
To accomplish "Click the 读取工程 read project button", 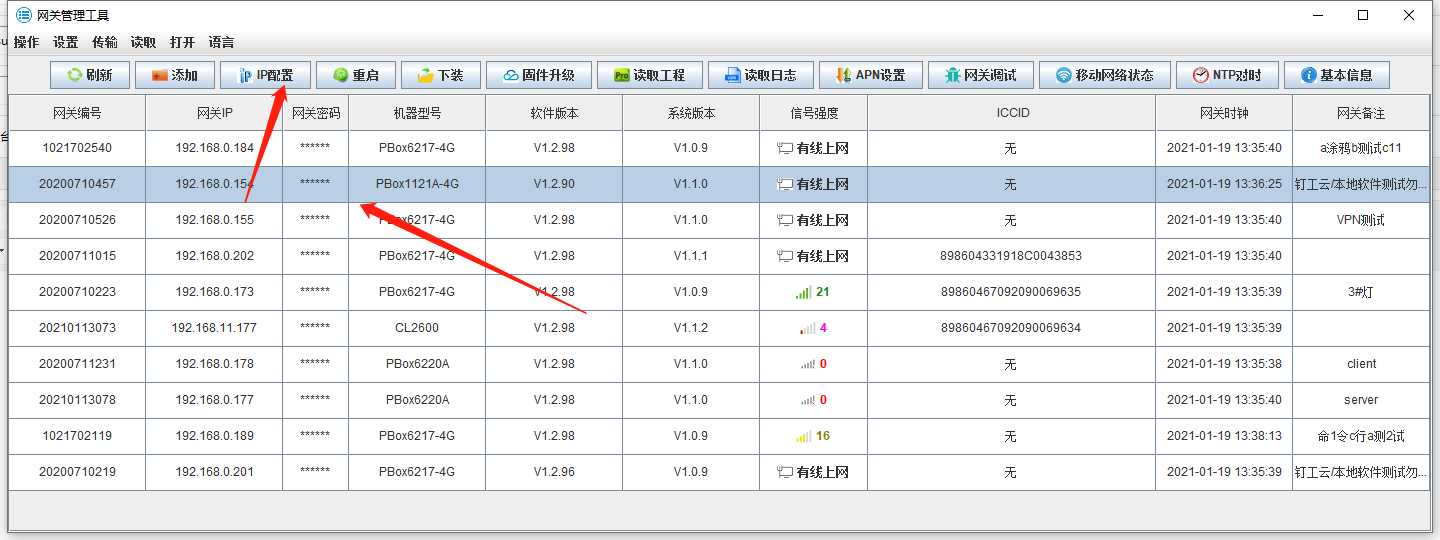I will (648, 75).
